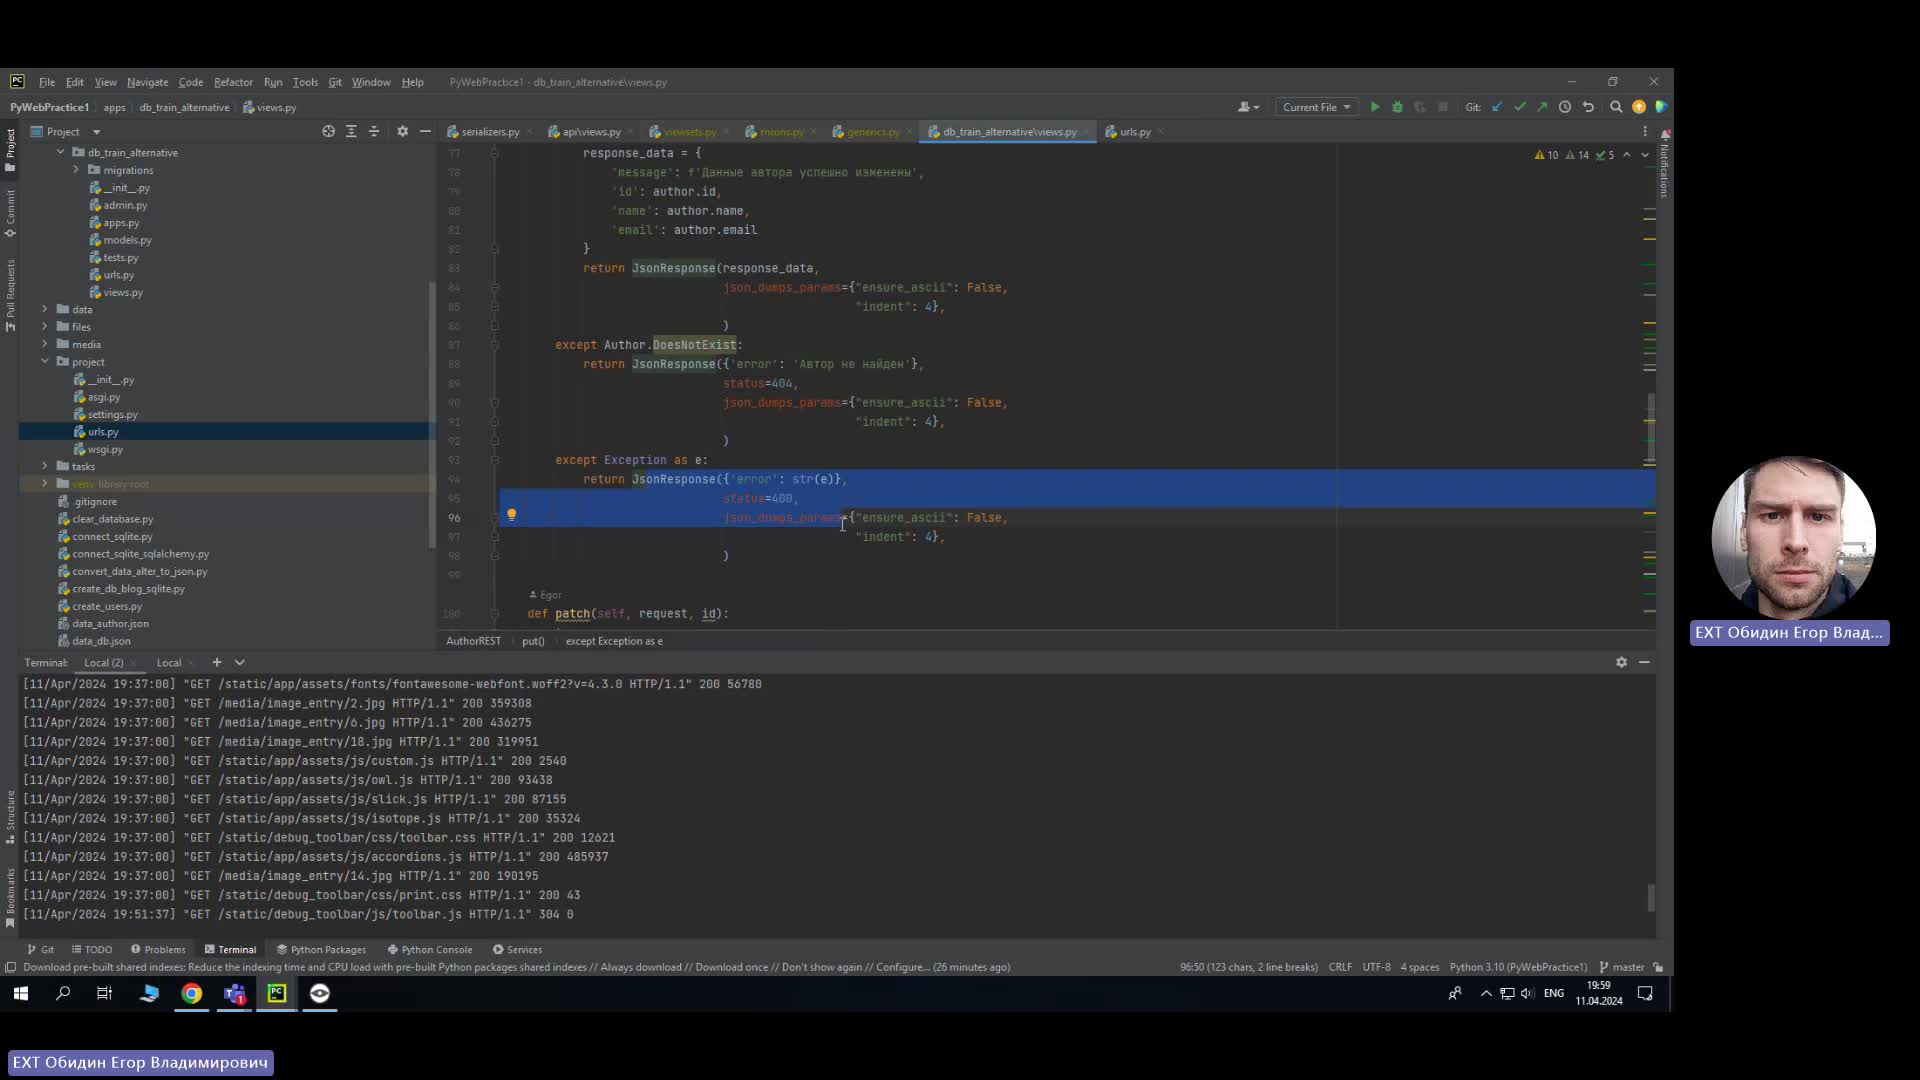Toggle Pull Requests side tab
Viewport: 1920px width, 1080px height.
10,295
